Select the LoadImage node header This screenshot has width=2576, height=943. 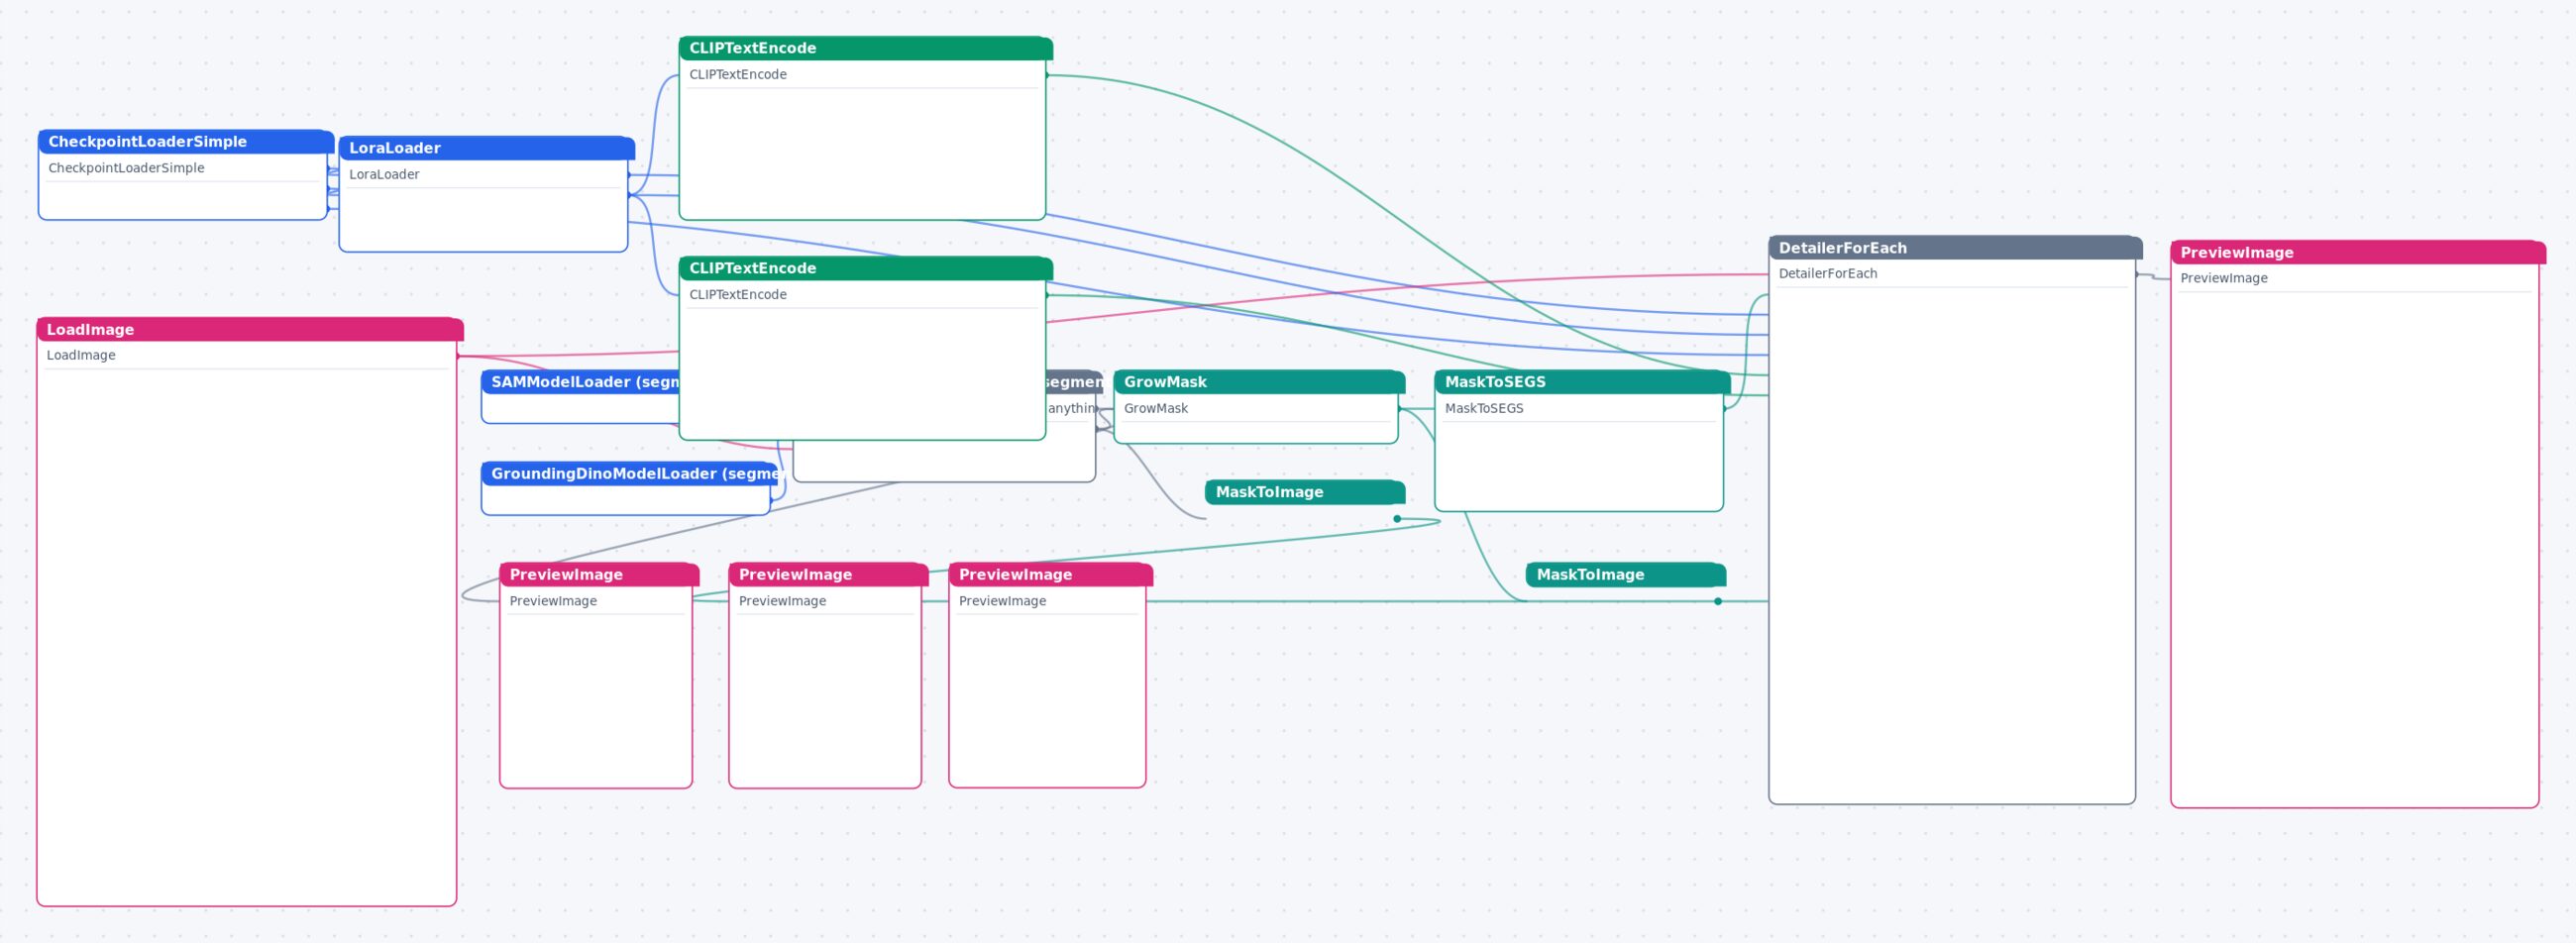[x=249, y=330]
